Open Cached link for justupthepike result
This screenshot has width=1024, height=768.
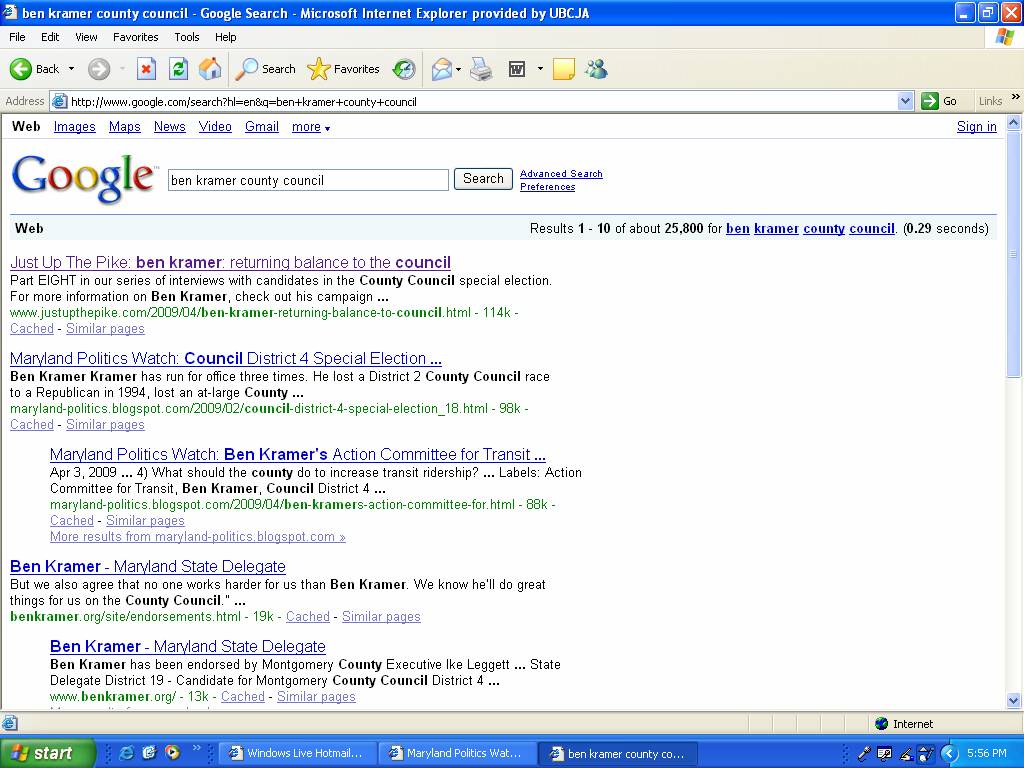point(32,328)
